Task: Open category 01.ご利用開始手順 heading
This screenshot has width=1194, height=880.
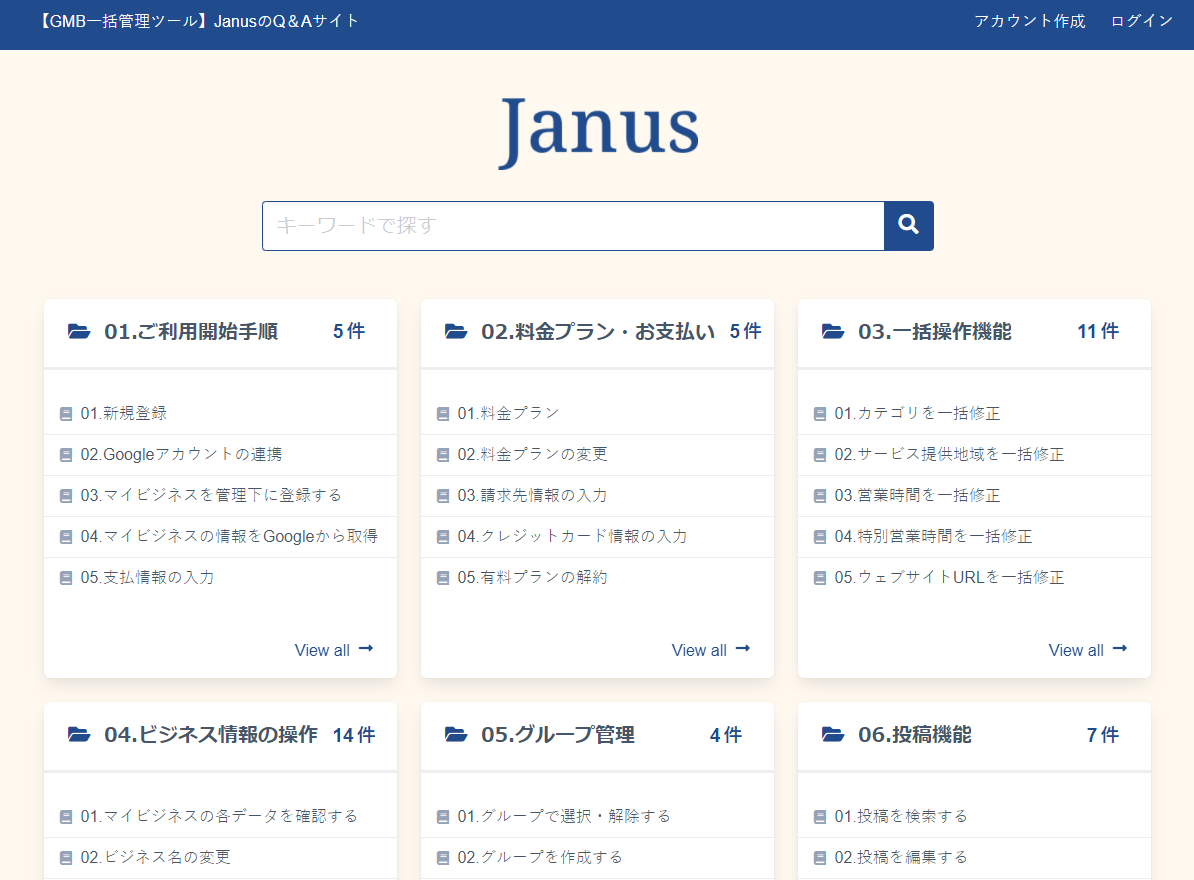Action: pos(191,332)
